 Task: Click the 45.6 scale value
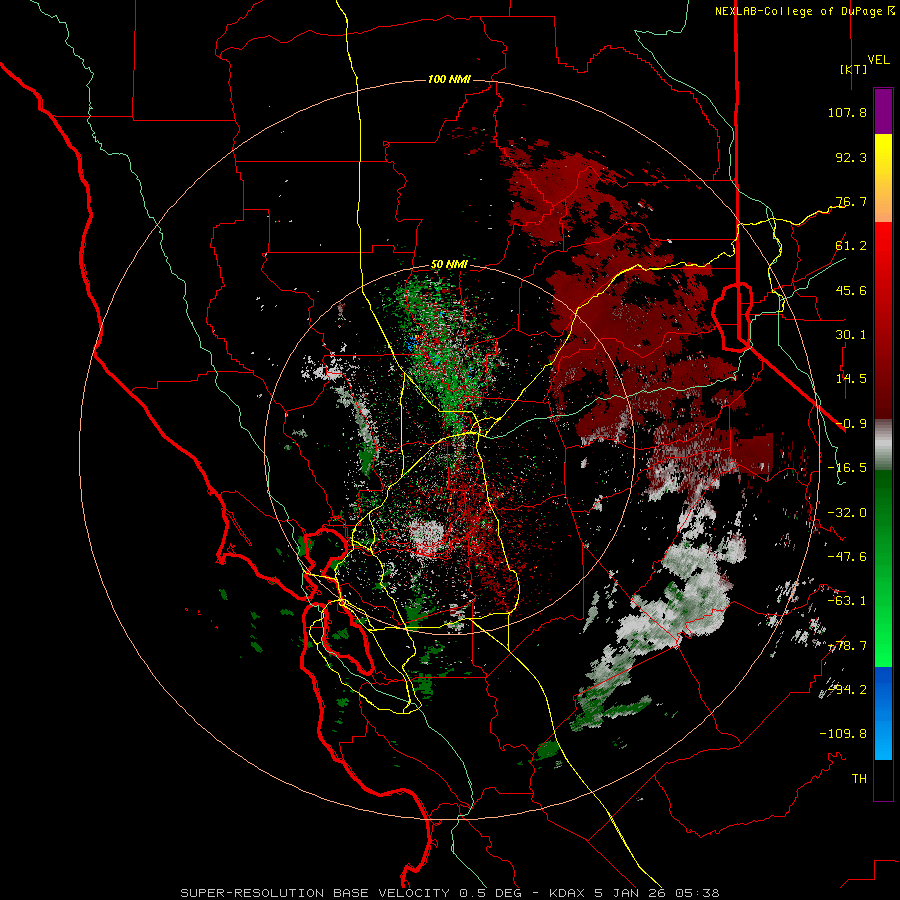click(851, 290)
